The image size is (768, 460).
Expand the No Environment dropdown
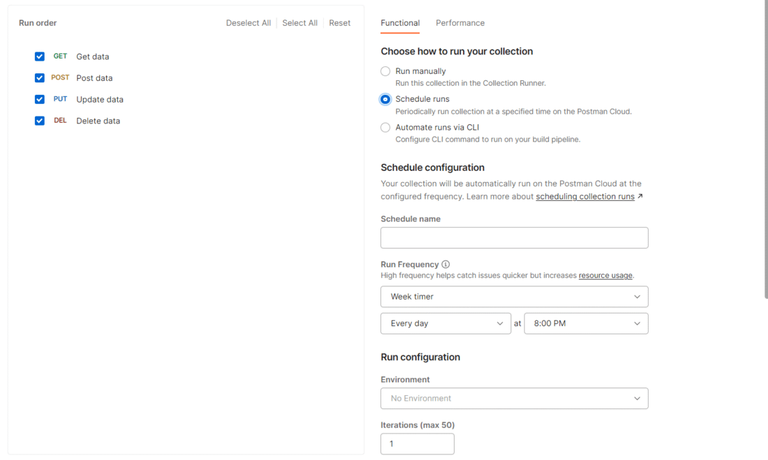pyautogui.click(x=514, y=399)
